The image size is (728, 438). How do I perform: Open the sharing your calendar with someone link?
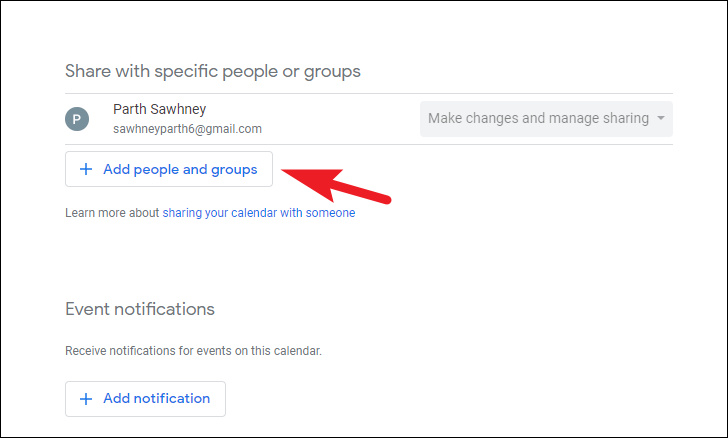tap(259, 213)
